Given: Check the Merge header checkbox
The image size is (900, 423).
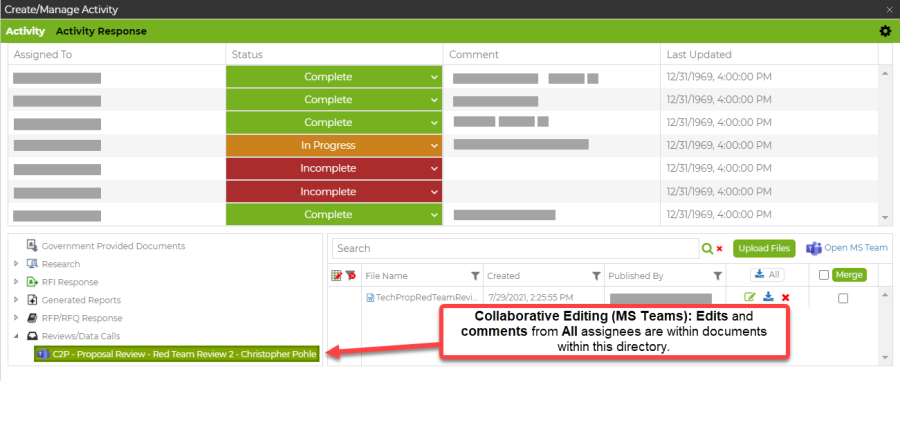Looking at the screenshot, I should click(x=824, y=275).
